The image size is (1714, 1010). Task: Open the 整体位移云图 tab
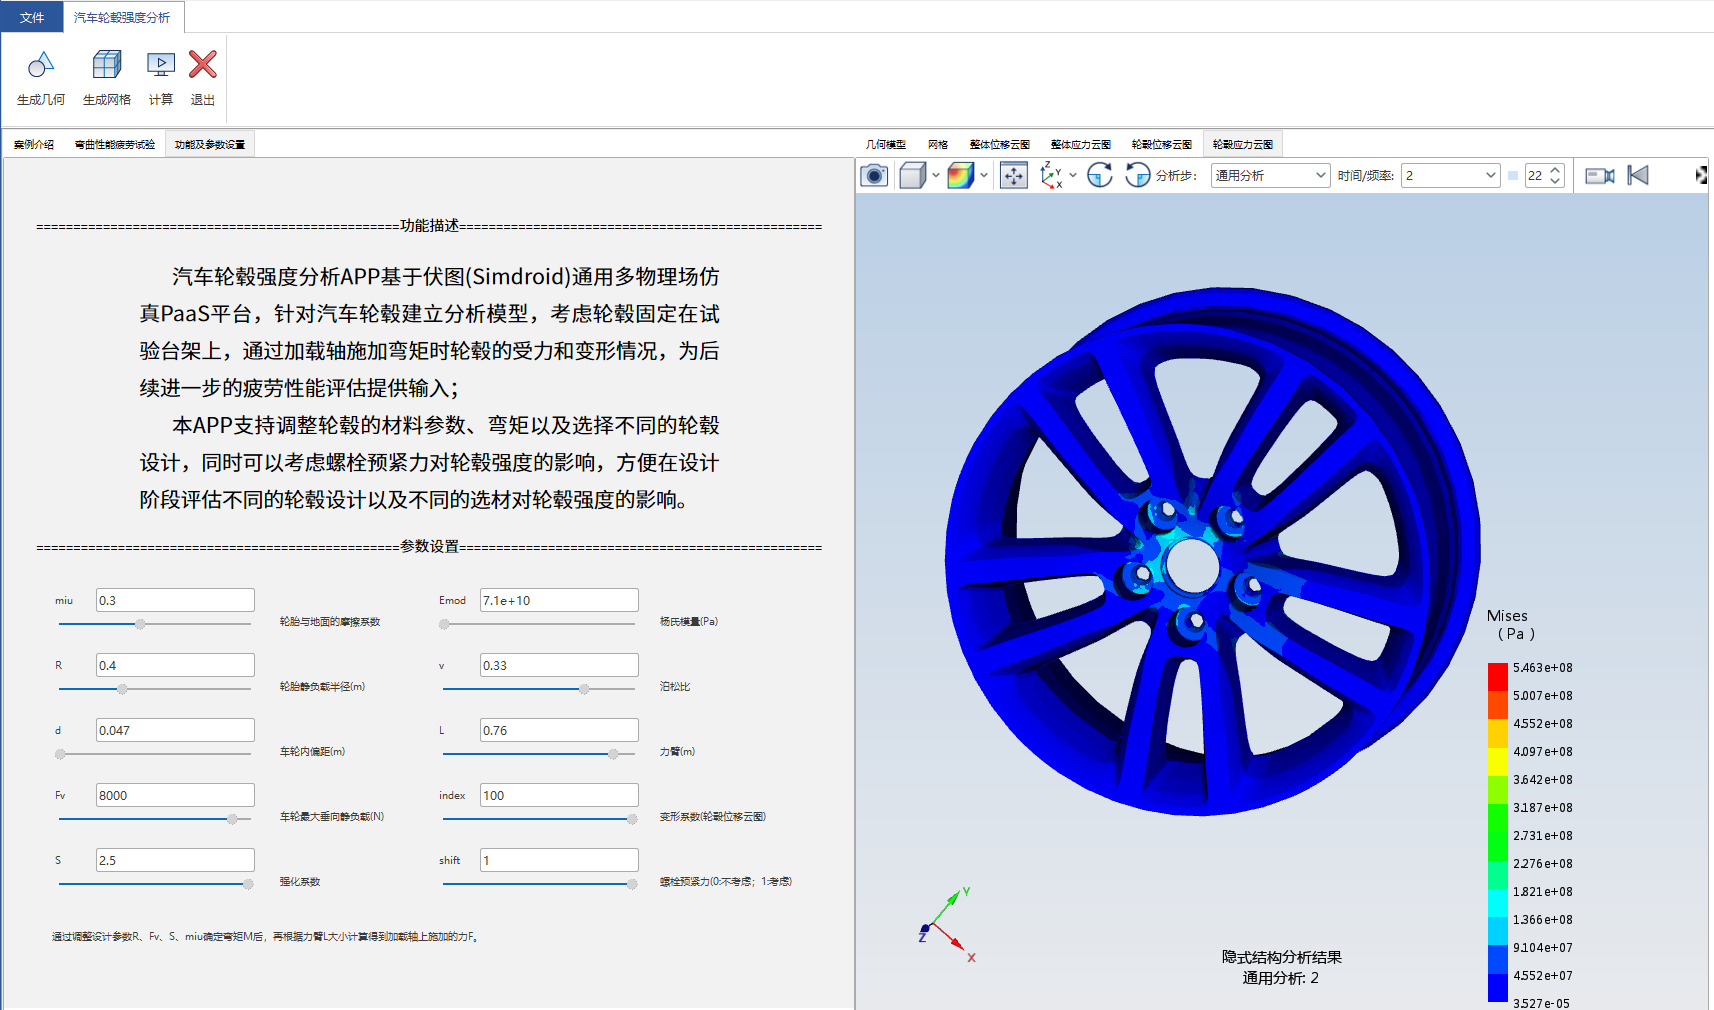click(1000, 144)
